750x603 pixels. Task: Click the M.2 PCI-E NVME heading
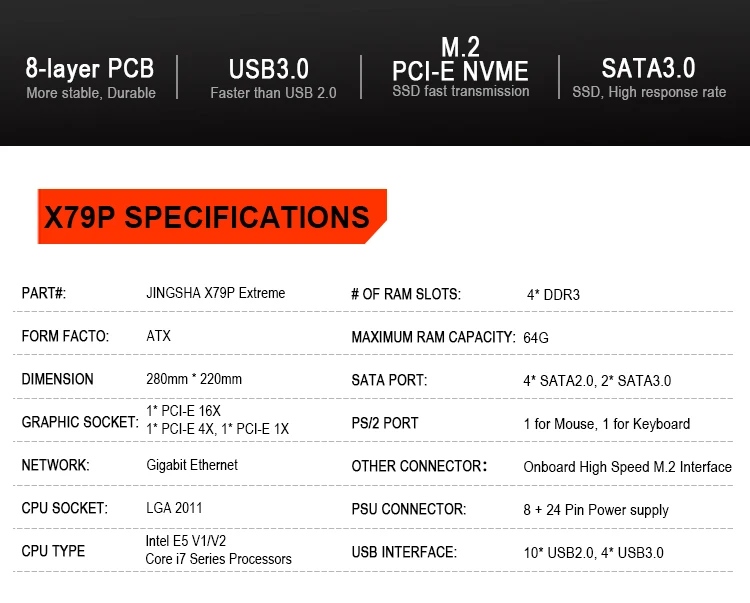tap(460, 59)
